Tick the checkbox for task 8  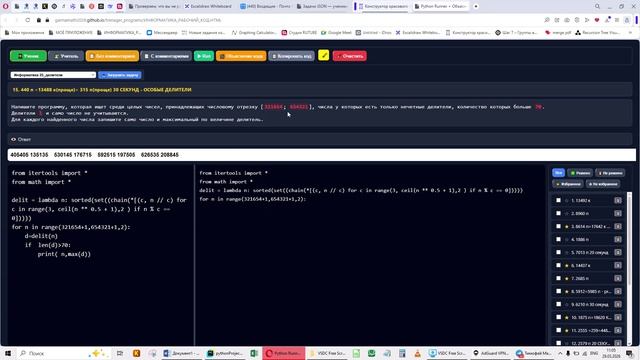[558, 291]
